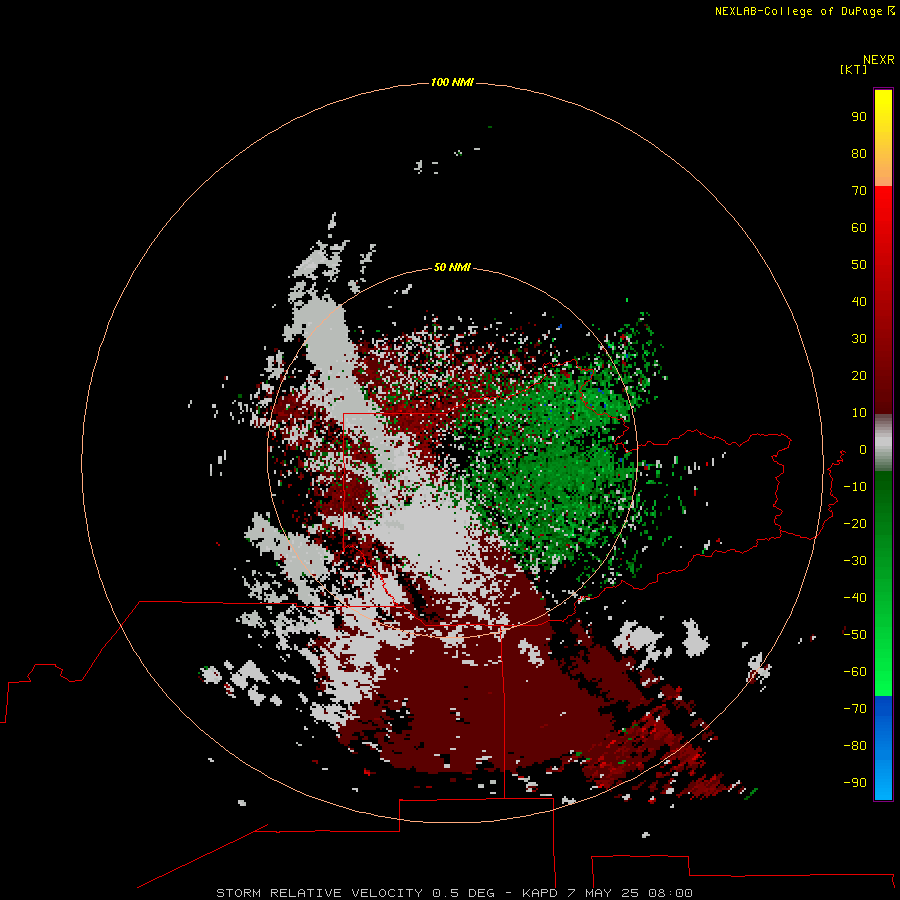Click the -40 value on velocity scale

[855, 598]
